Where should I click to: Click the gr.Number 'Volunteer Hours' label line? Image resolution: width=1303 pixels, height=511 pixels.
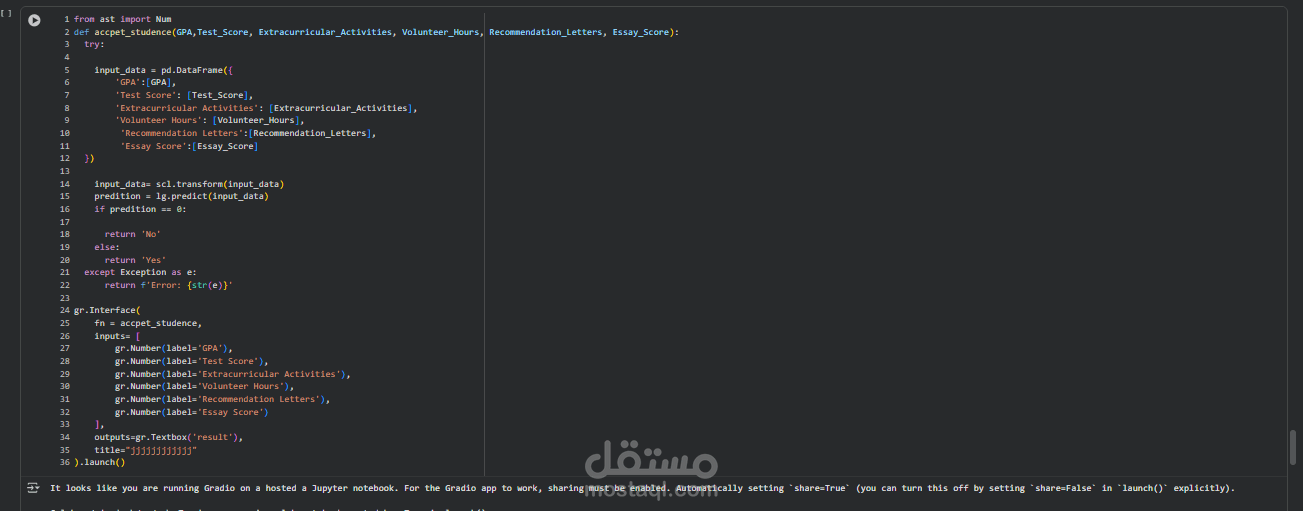(202, 386)
